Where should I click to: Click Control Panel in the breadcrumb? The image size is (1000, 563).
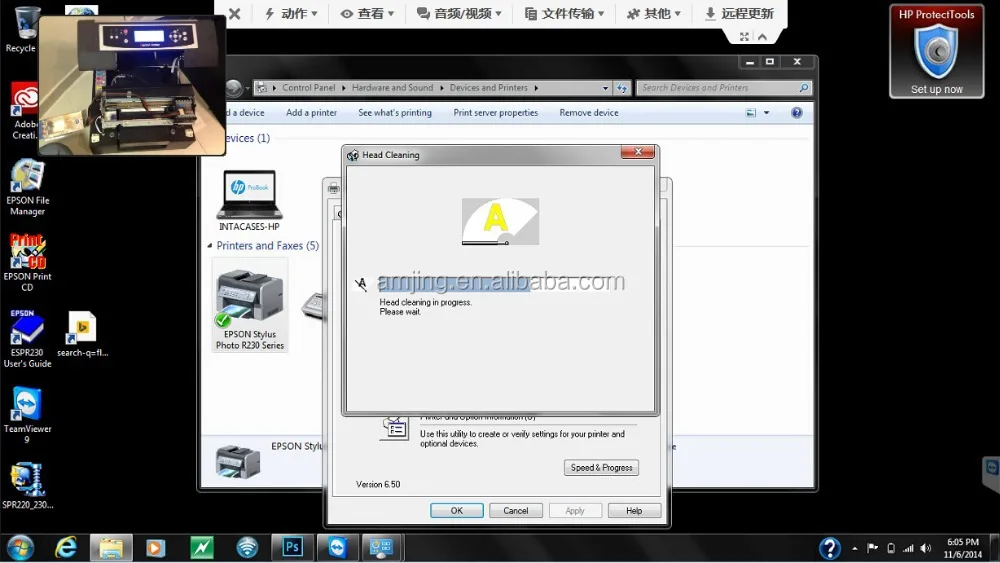tap(309, 88)
